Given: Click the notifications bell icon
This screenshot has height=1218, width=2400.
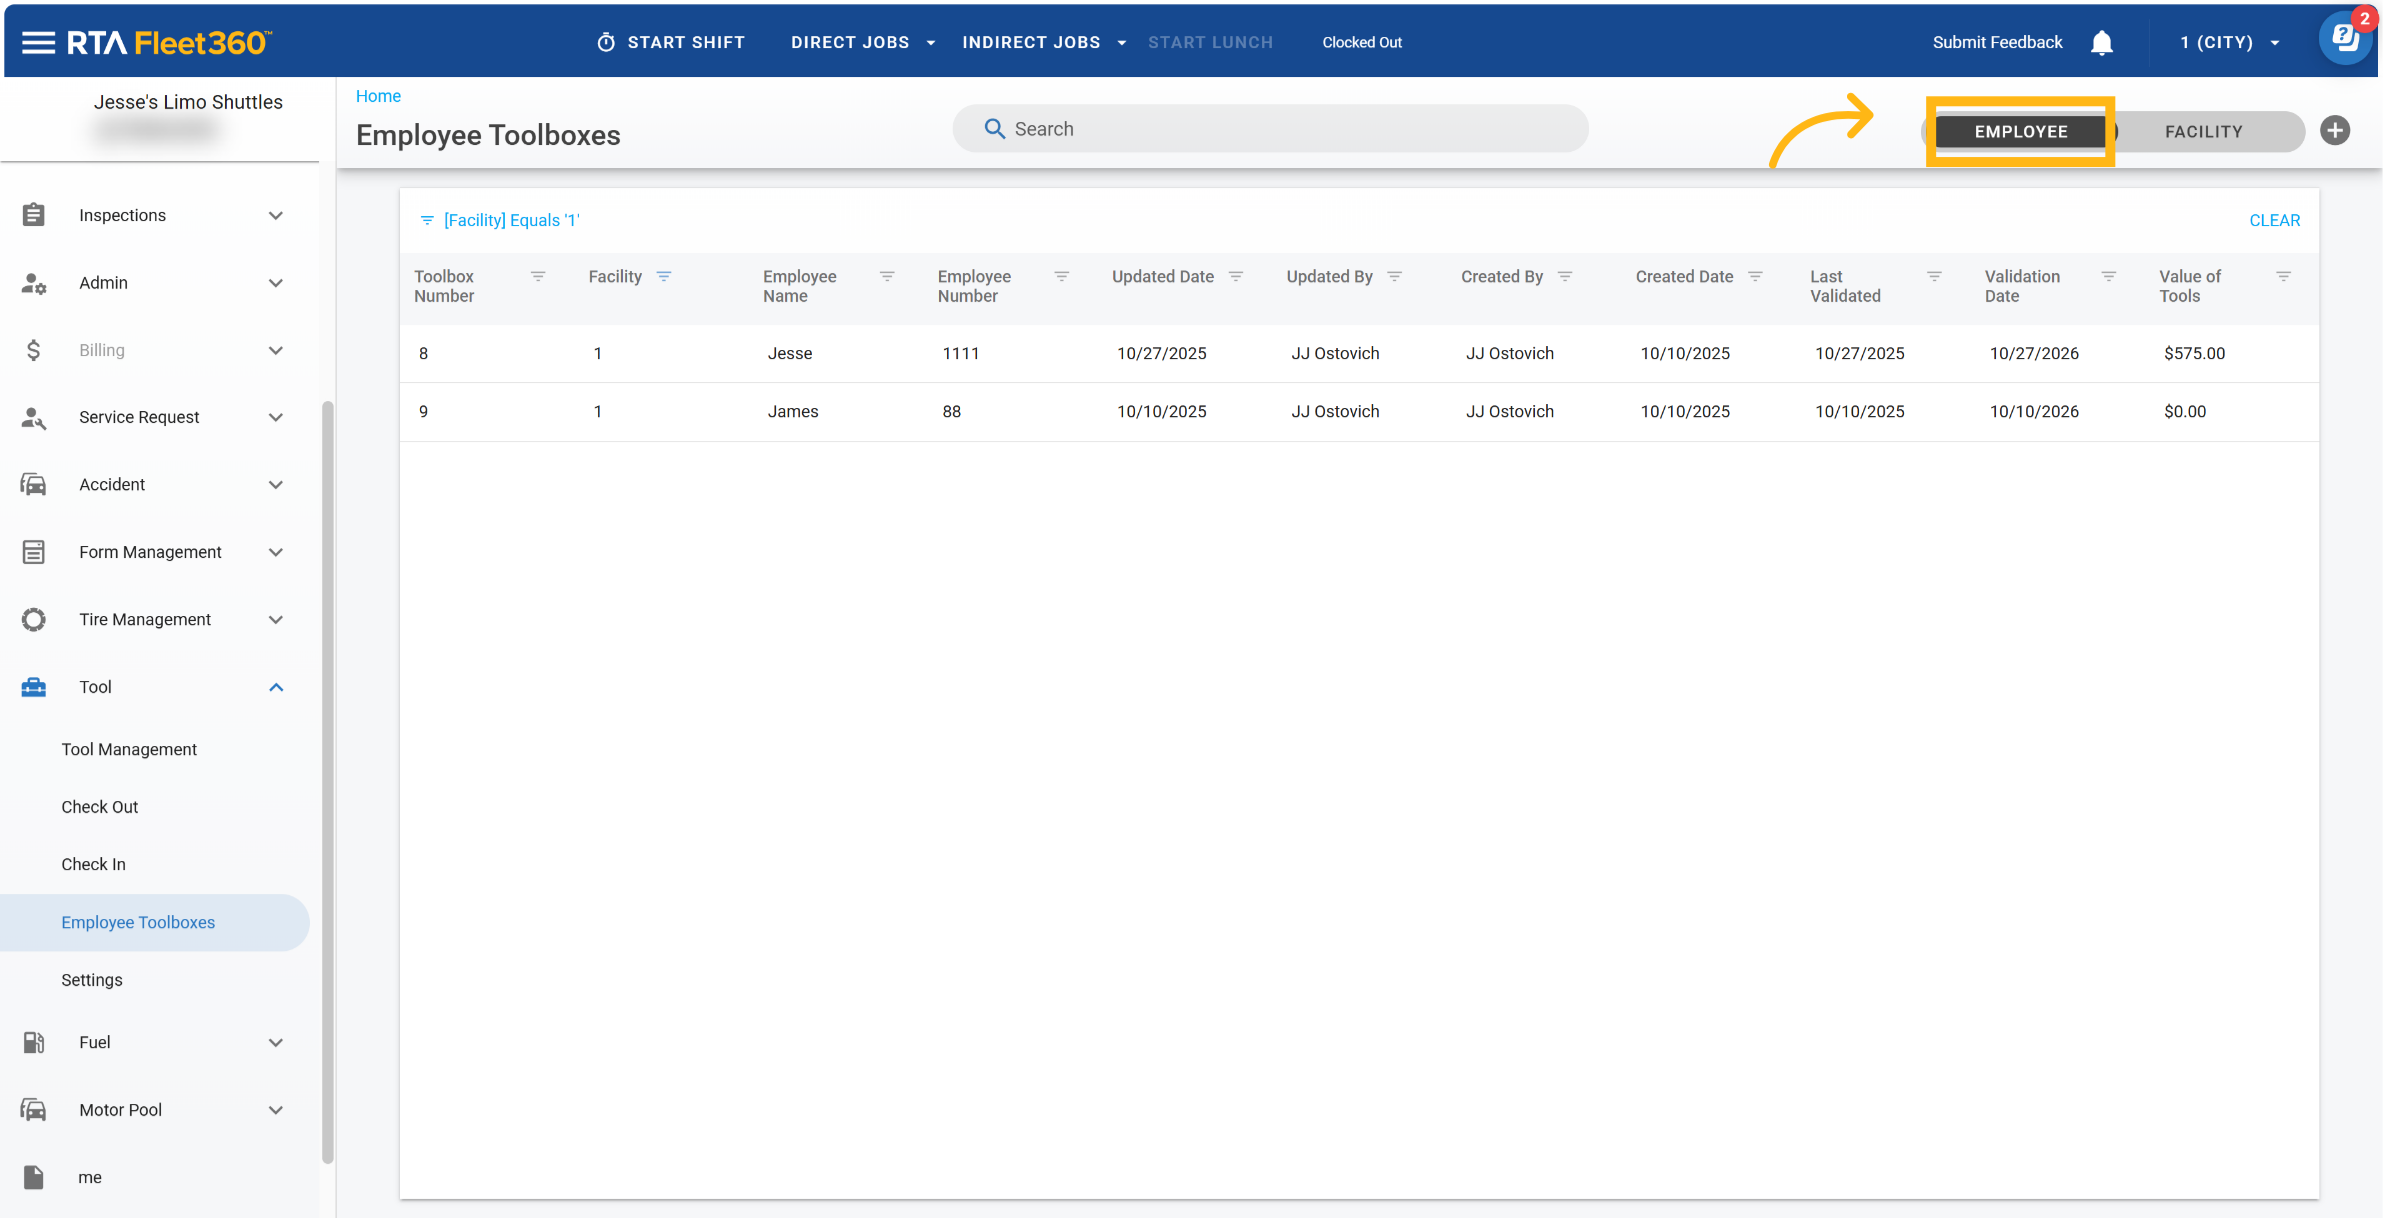Looking at the screenshot, I should tap(2101, 43).
